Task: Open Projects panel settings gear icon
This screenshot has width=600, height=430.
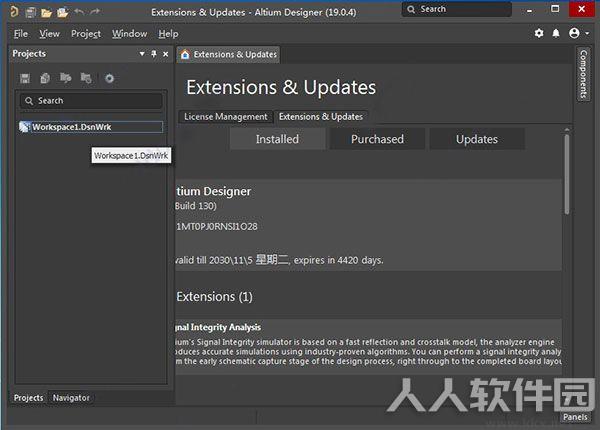Action: pyautogui.click(x=109, y=78)
